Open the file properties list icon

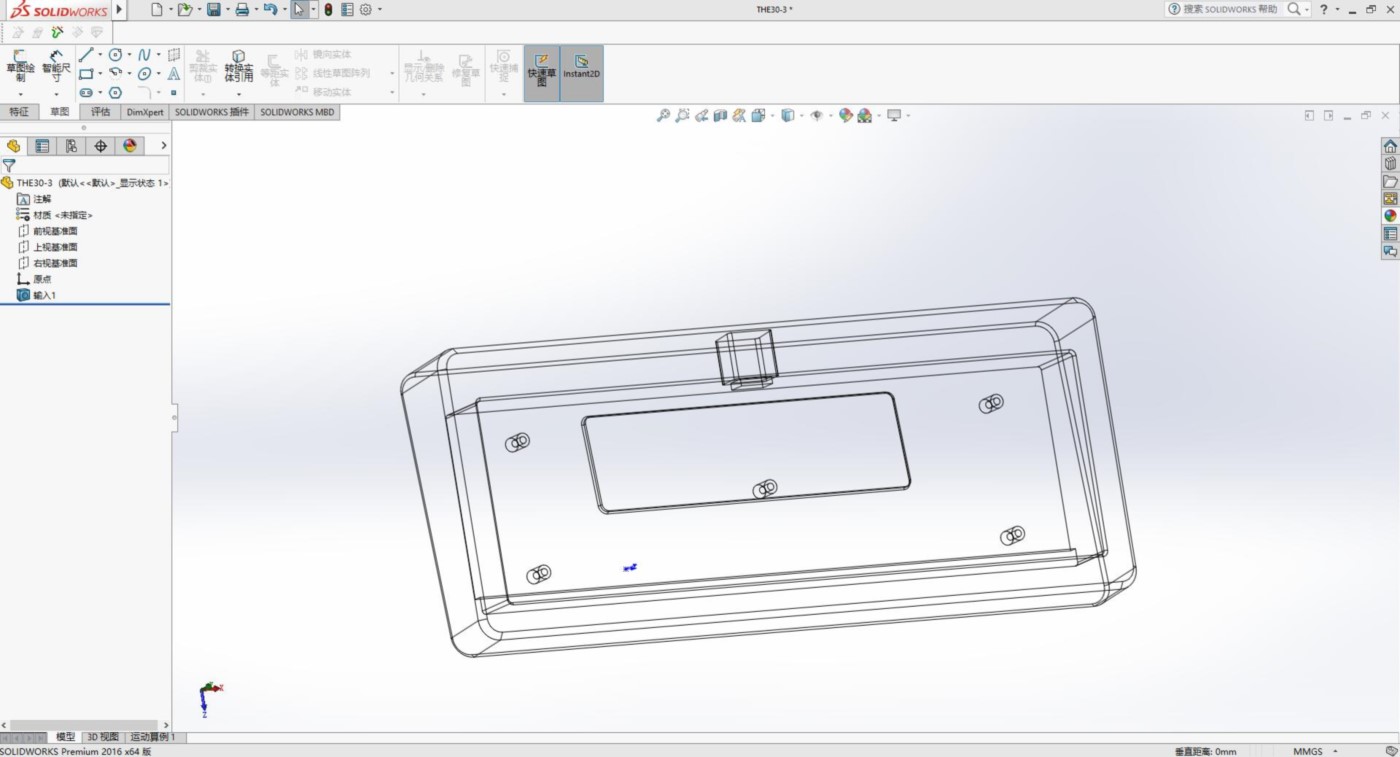click(347, 9)
